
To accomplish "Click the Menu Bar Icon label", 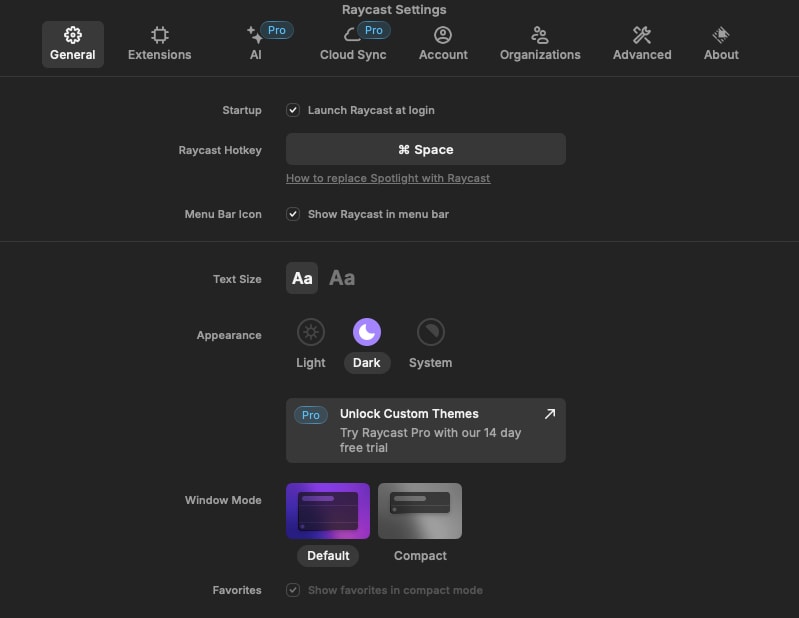I will (x=223, y=214).
